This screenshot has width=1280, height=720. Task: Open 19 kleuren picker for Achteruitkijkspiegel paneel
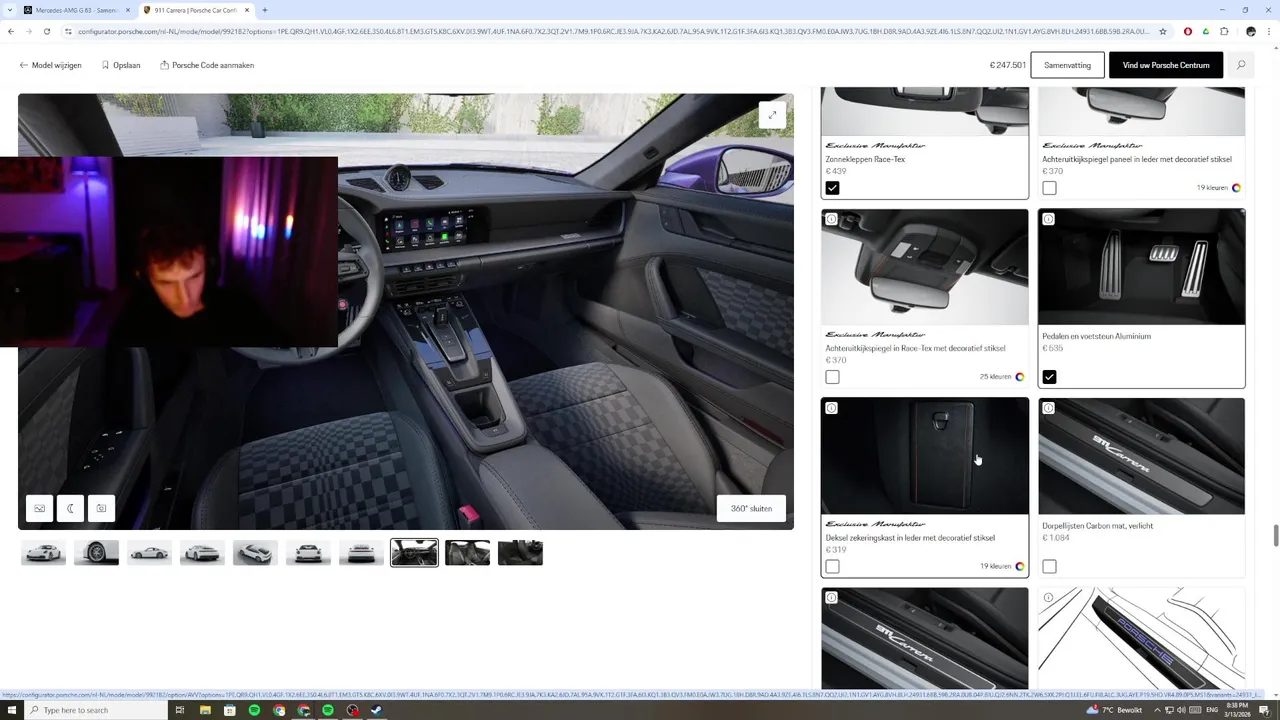[1219, 188]
